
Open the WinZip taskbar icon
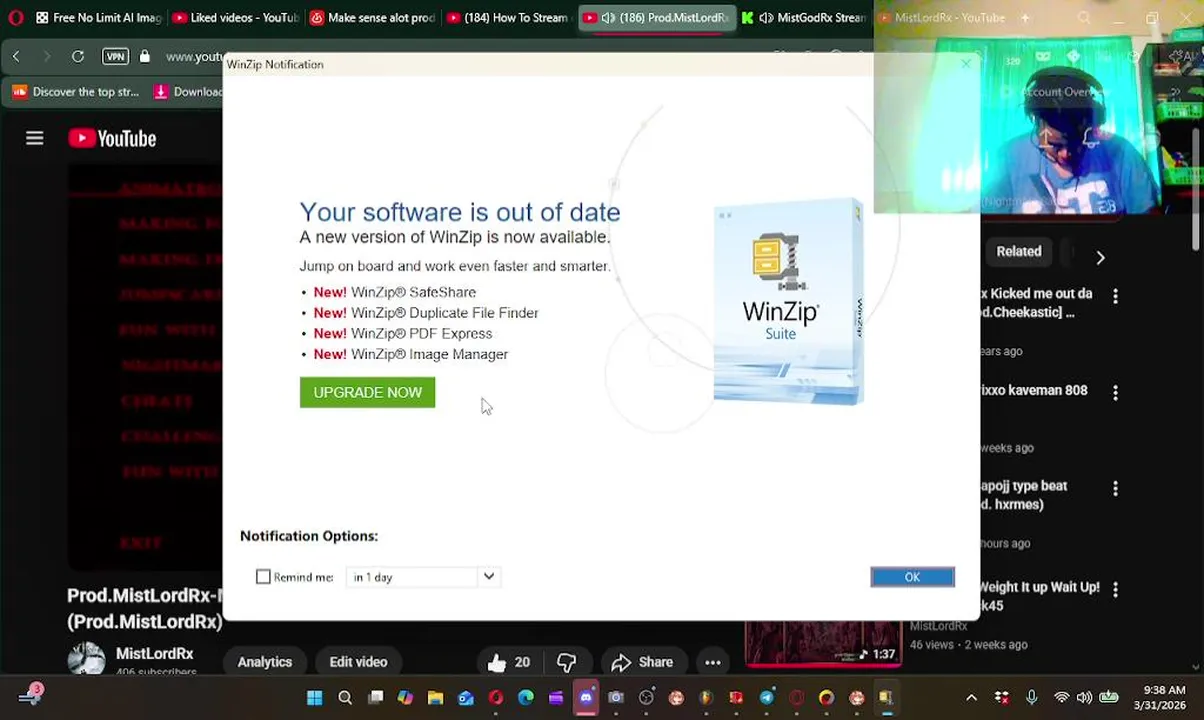pos(886,698)
